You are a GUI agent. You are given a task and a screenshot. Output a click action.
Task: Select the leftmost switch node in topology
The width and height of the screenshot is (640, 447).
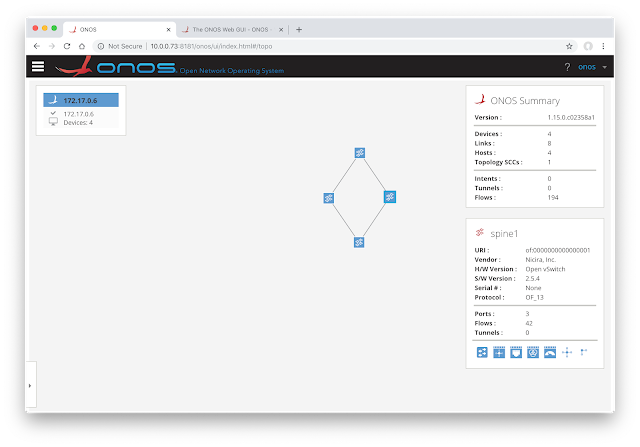point(329,198)
